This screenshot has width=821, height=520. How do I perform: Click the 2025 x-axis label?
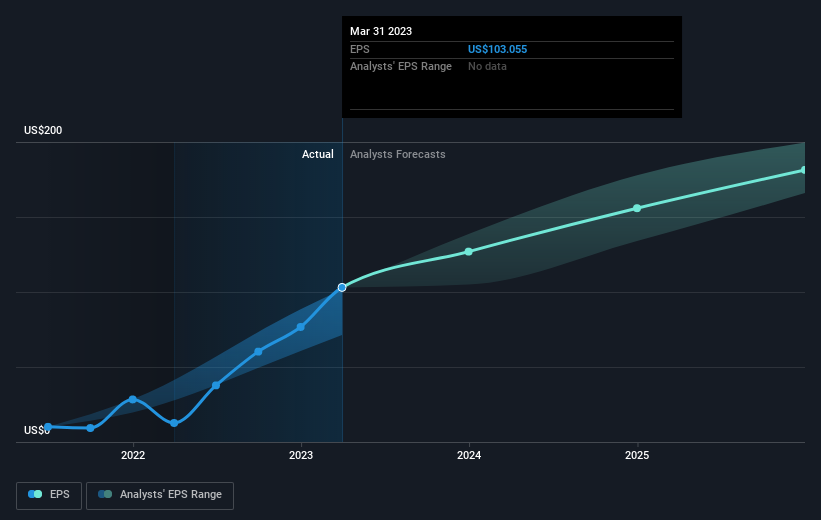tap(637, 456)
